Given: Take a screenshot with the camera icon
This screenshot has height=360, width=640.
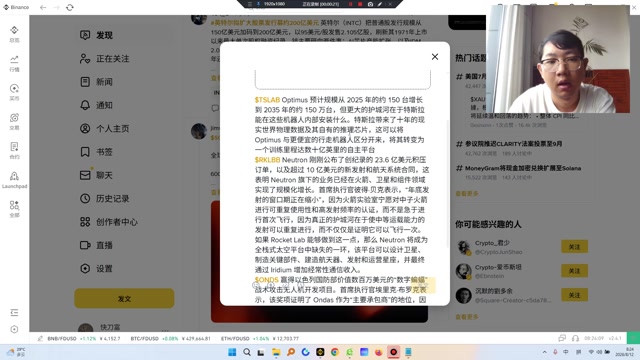Looking at the screenshot, I should [370, 4].
